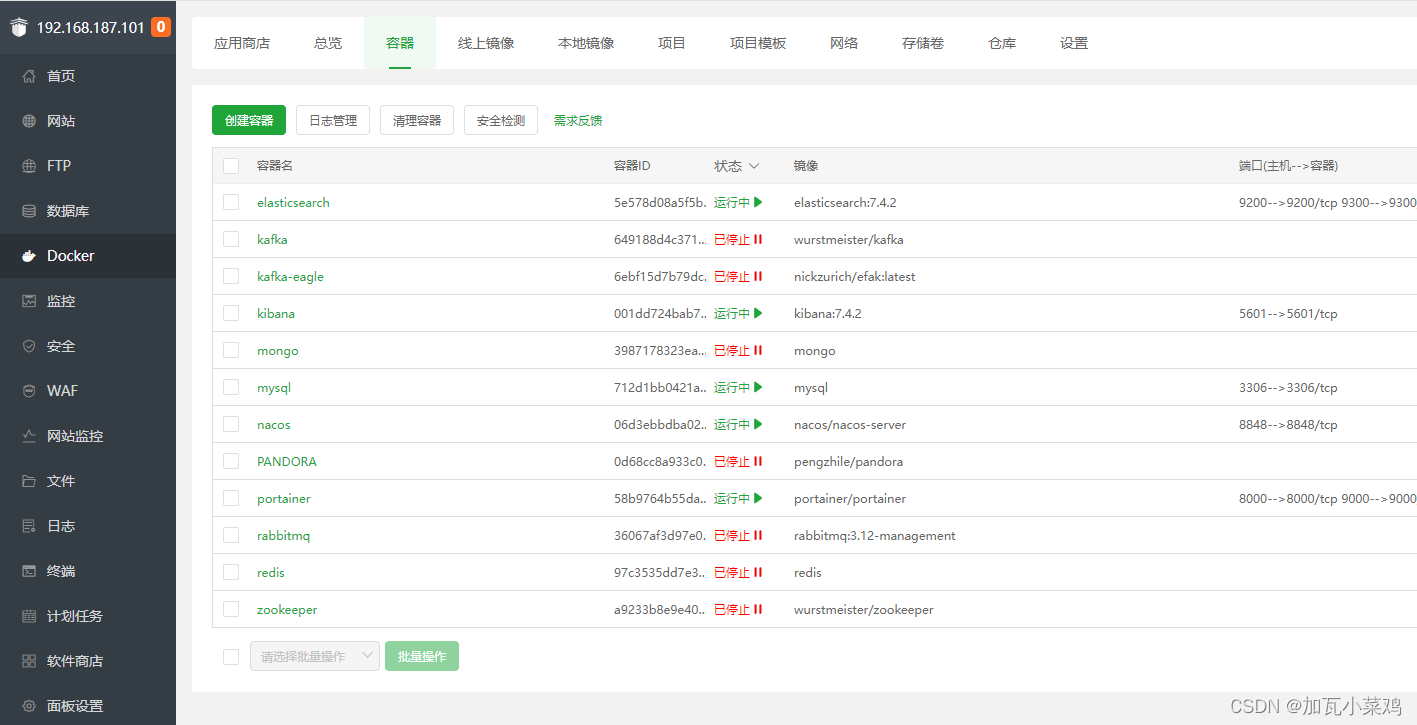Viewport: 1417px width, 725px height.
Task: Click stopped pause icon for PANDORA
Action: (758, 461)
